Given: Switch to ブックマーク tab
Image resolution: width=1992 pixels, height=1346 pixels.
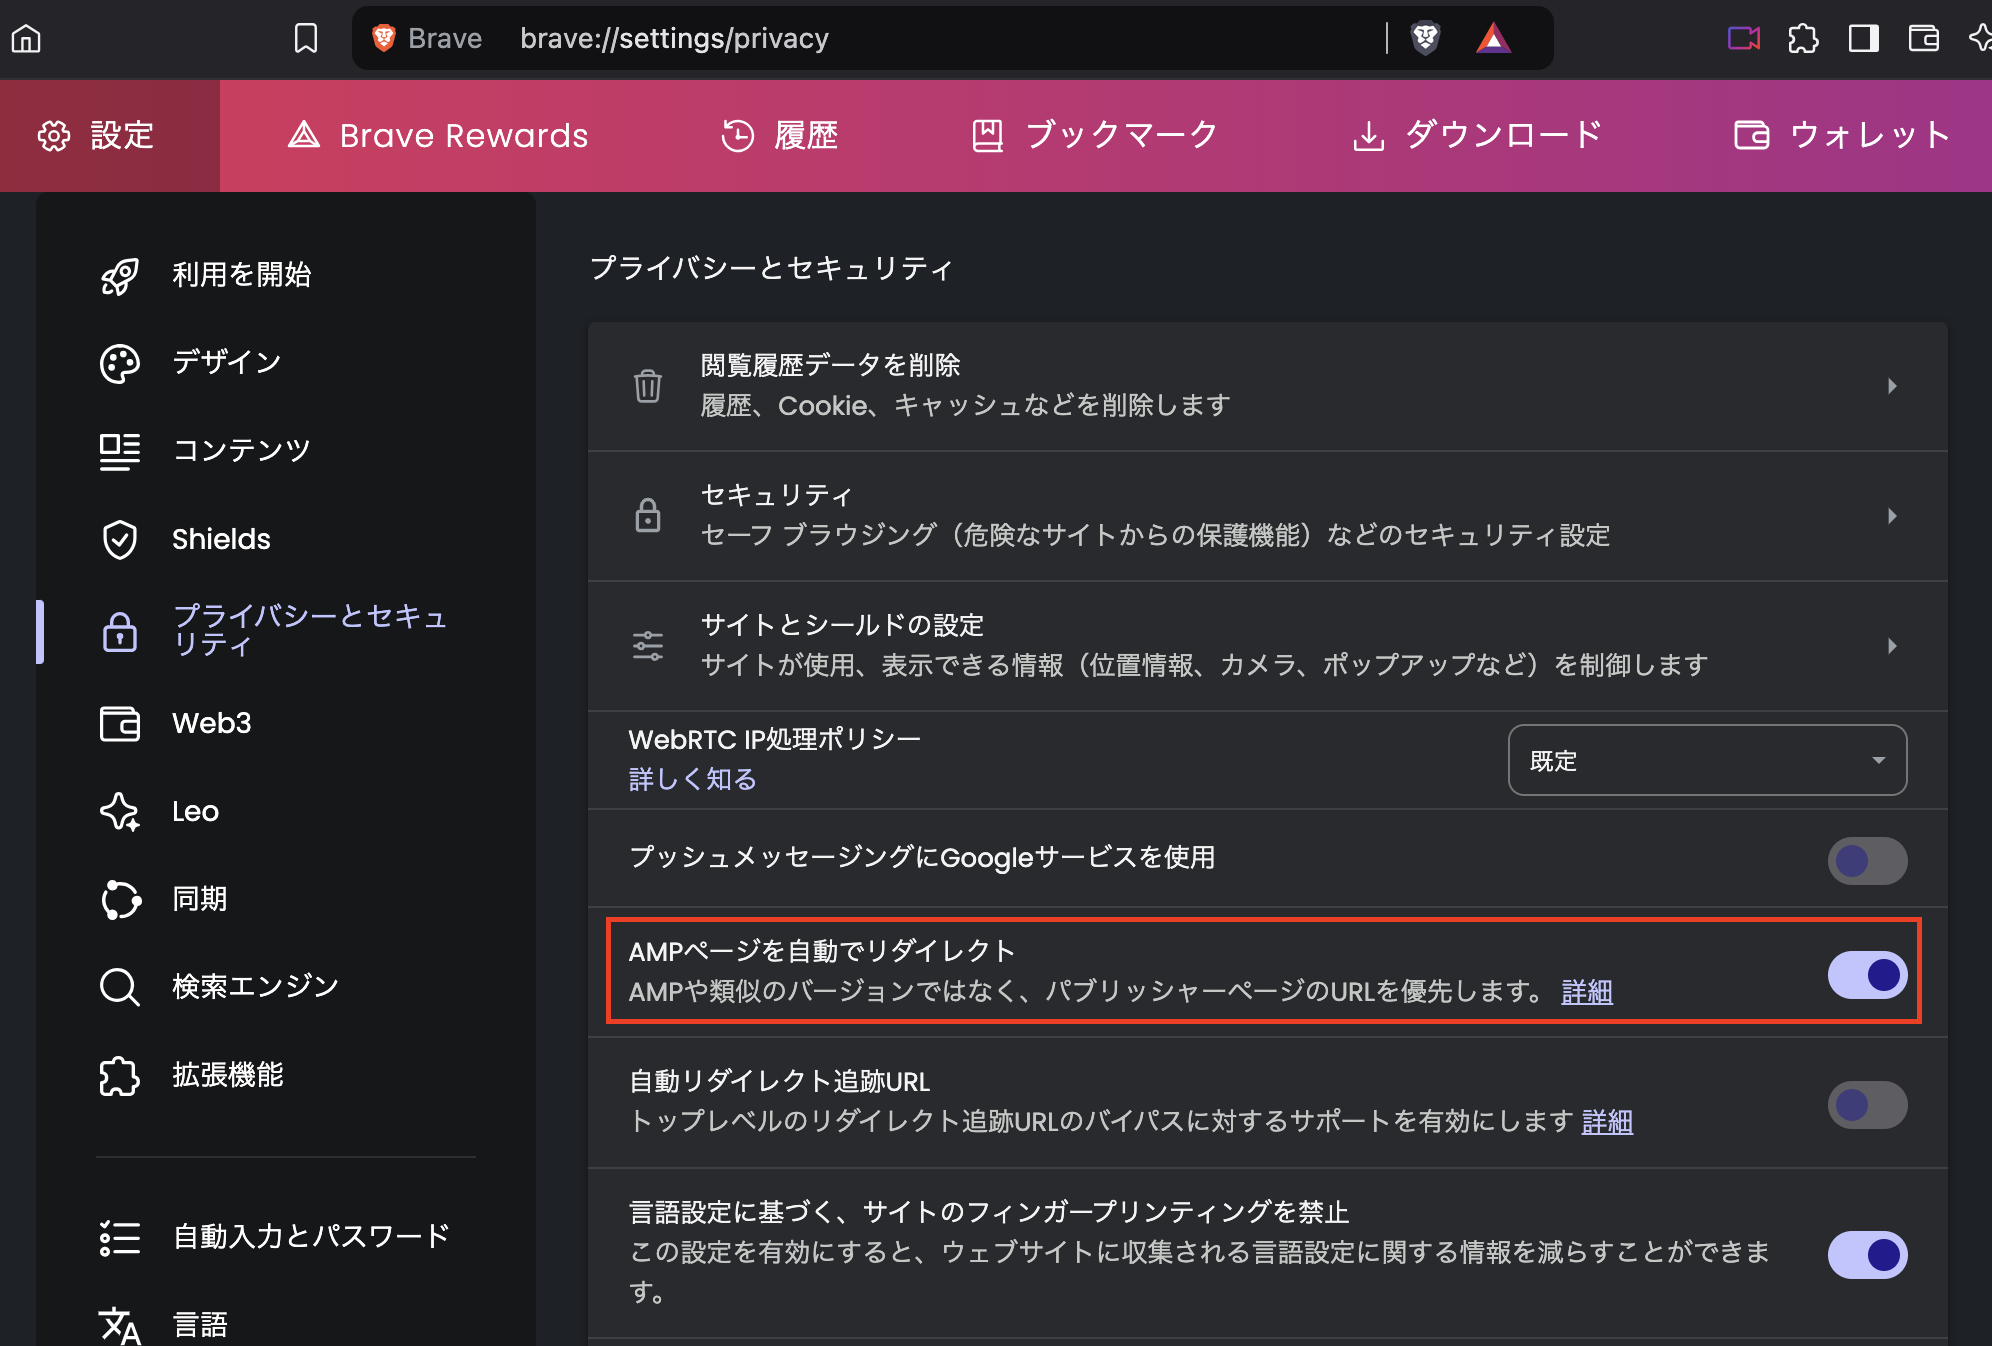Looking at the screenshot, I should pyautogui.click(x=1095, y=136).
